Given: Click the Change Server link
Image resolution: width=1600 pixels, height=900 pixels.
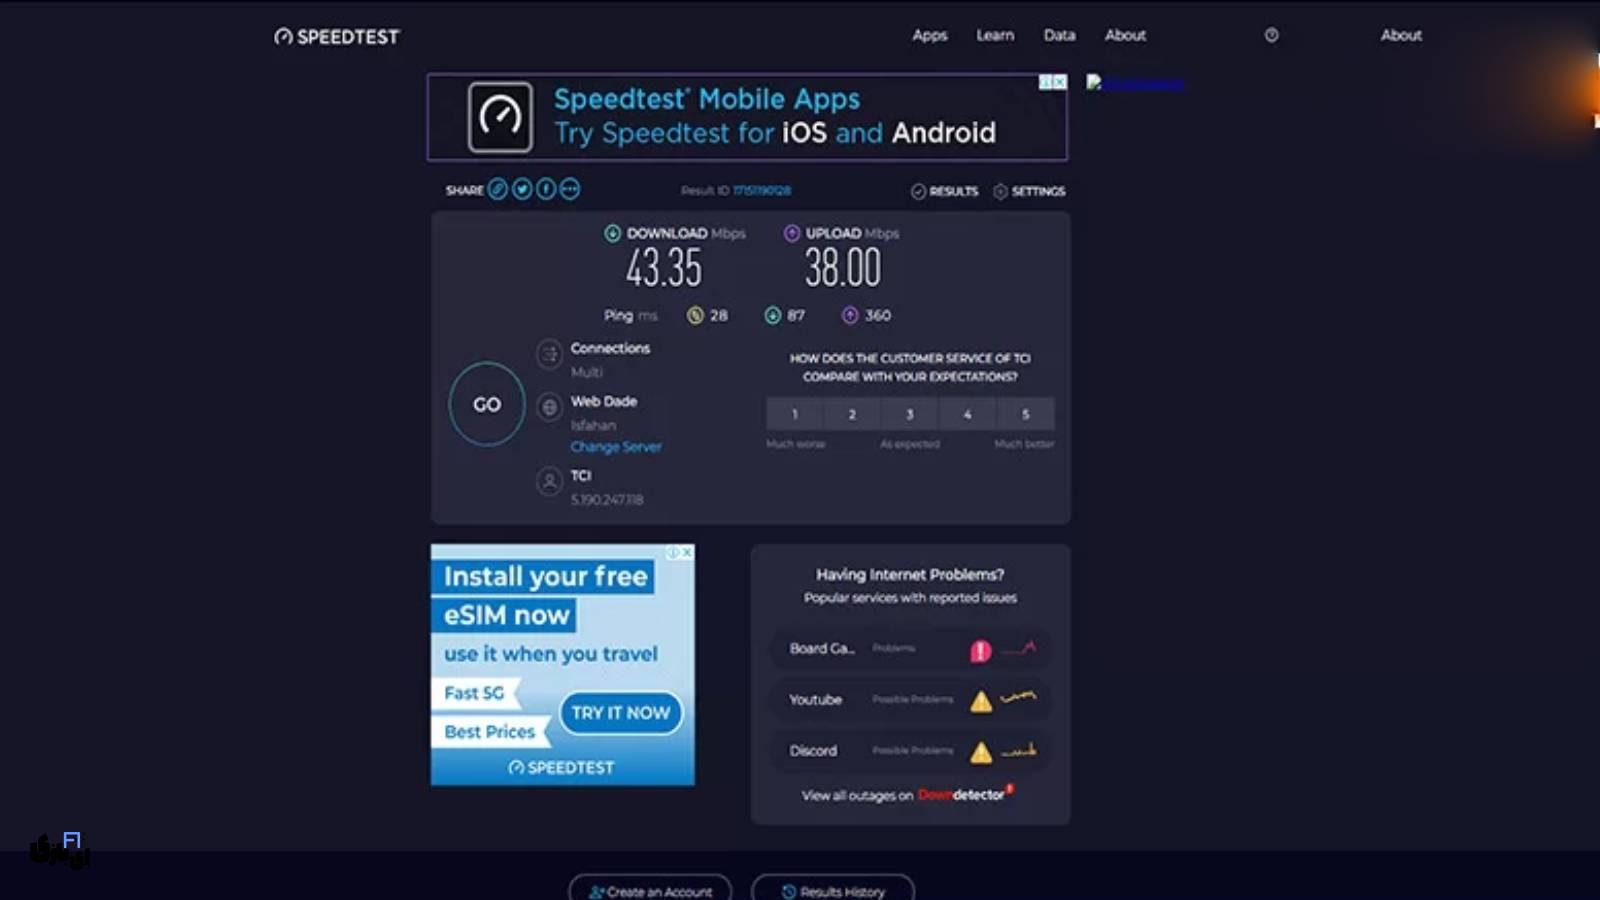Looking at the screenshot, I should pyautogui.click(x=616, y=447).
